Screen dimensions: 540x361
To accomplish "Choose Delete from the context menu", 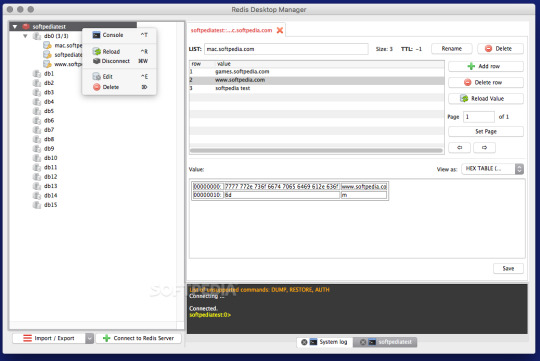I will coord(119,87).
